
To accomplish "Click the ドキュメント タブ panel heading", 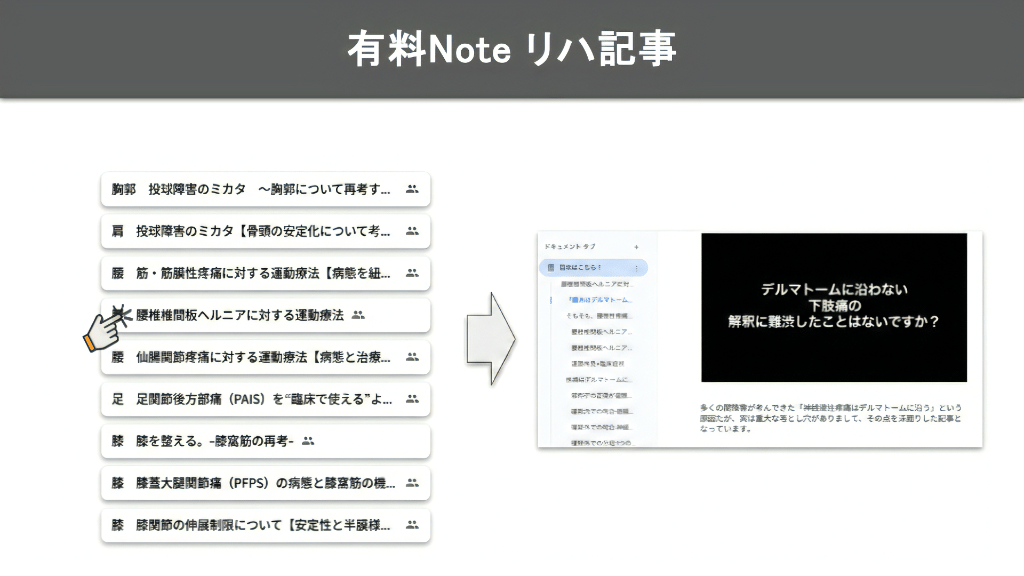I will click(570, 247).
